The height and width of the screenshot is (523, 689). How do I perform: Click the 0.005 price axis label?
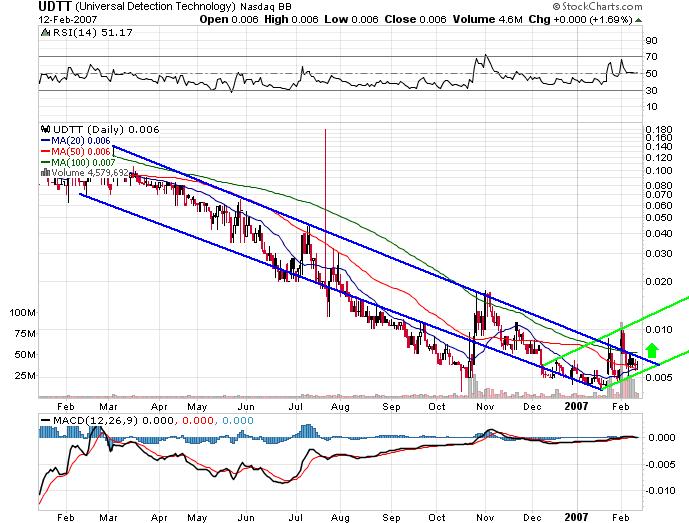[x=659, y=378]
